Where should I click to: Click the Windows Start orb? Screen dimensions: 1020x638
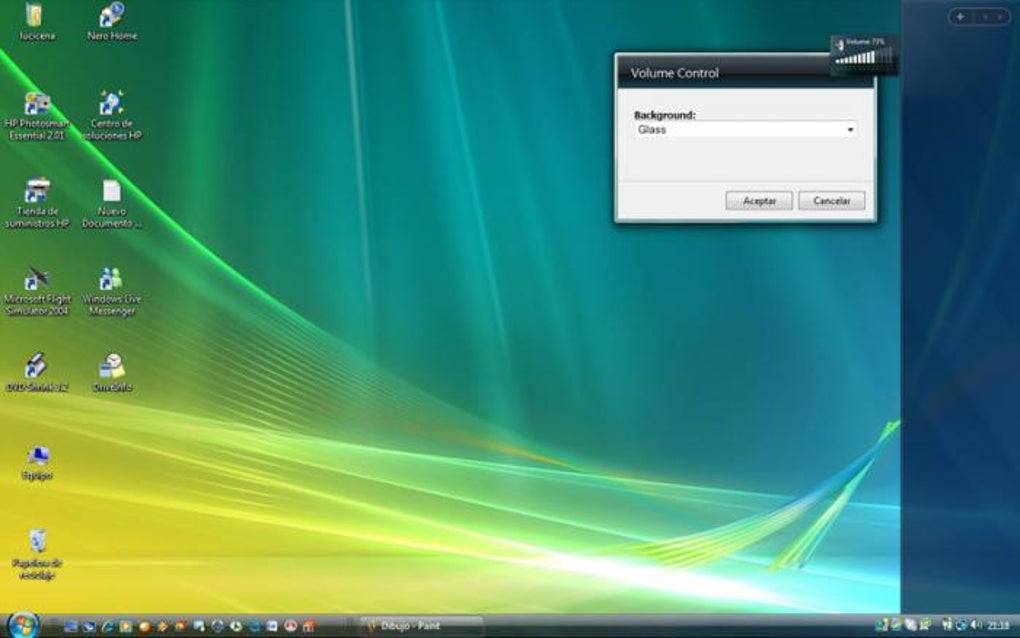coord(24,626)
